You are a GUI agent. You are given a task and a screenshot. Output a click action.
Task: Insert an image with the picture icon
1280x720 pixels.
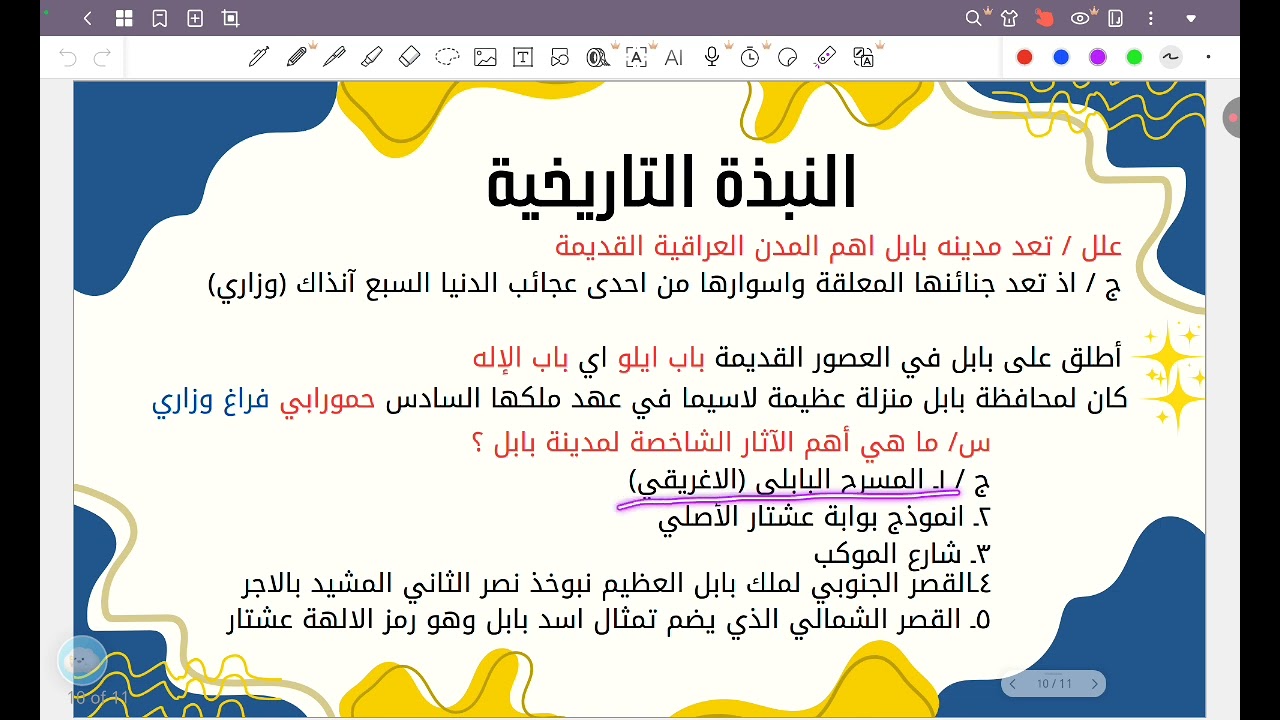[485, 57]
